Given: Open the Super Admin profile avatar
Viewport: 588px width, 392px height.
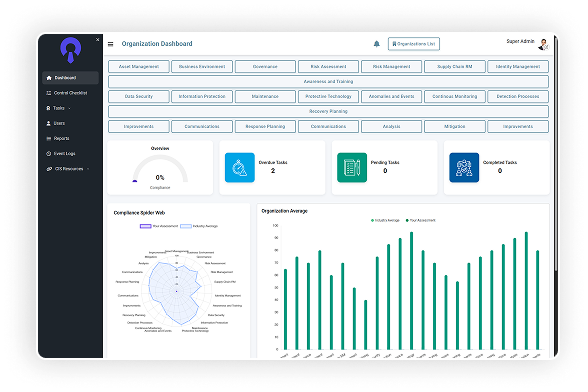Looking at the screenshot, I should (543, 44).
